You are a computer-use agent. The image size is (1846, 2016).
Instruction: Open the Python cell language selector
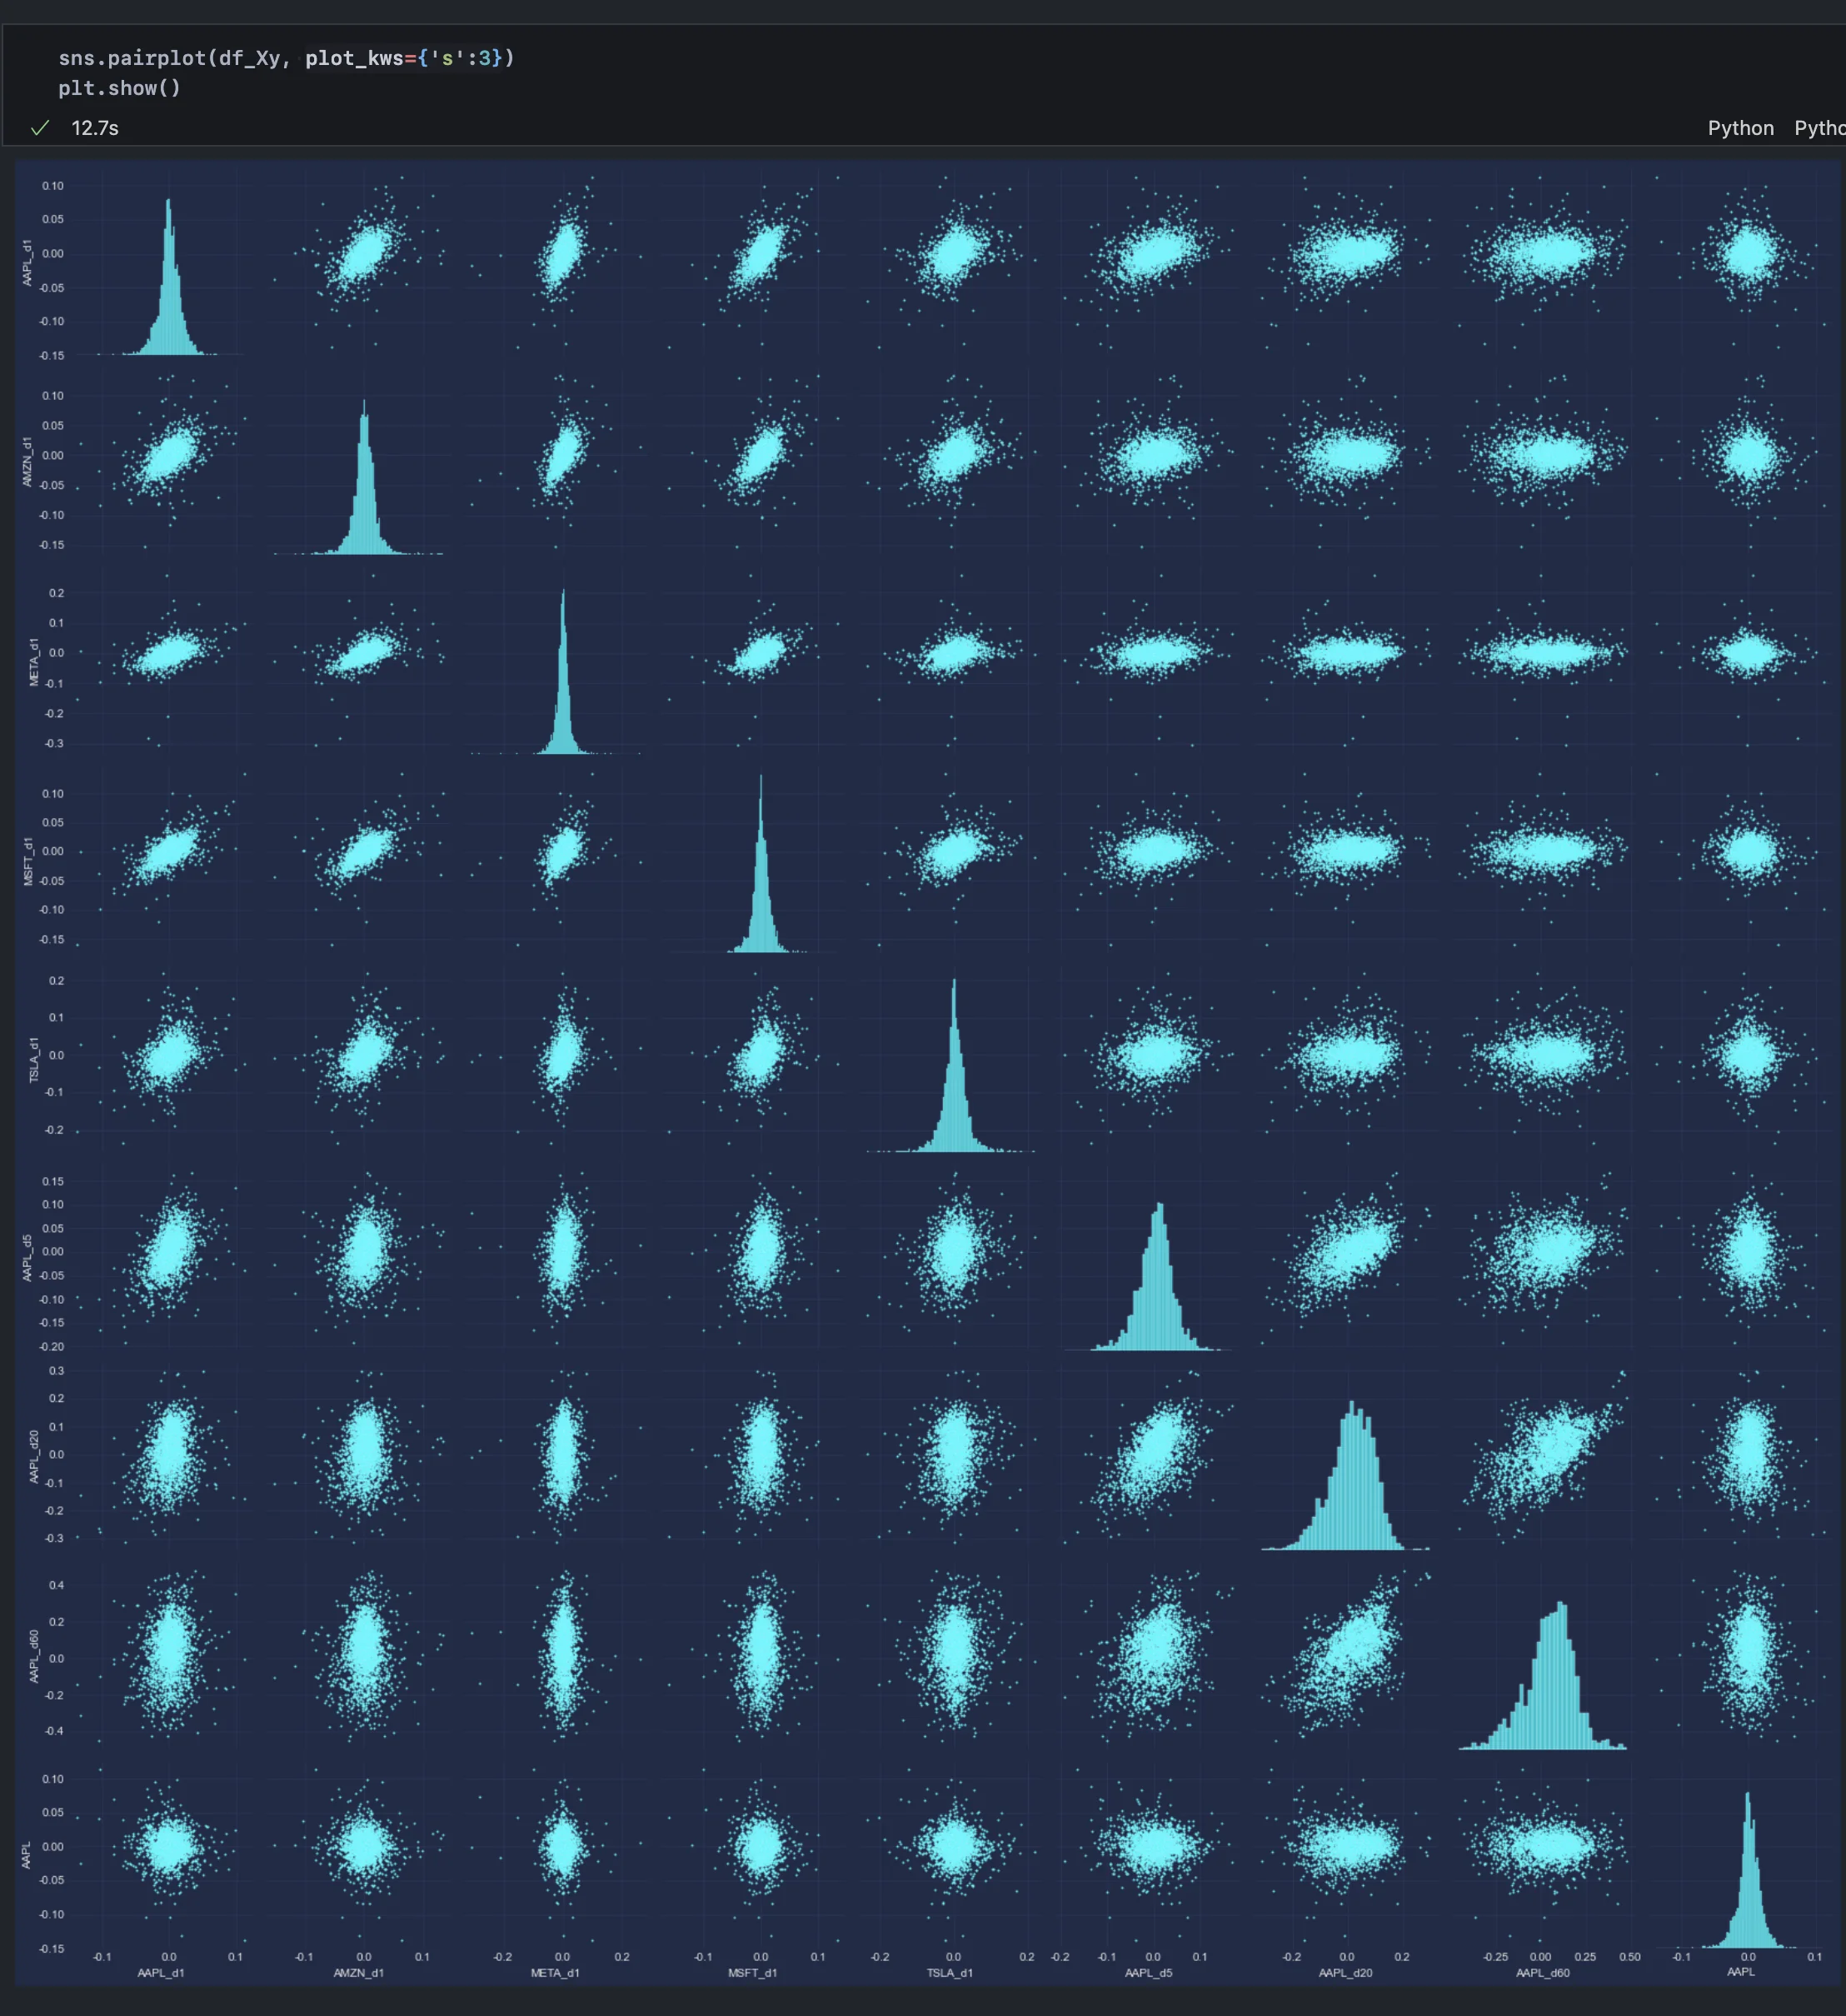click(x=1740, y=128)
